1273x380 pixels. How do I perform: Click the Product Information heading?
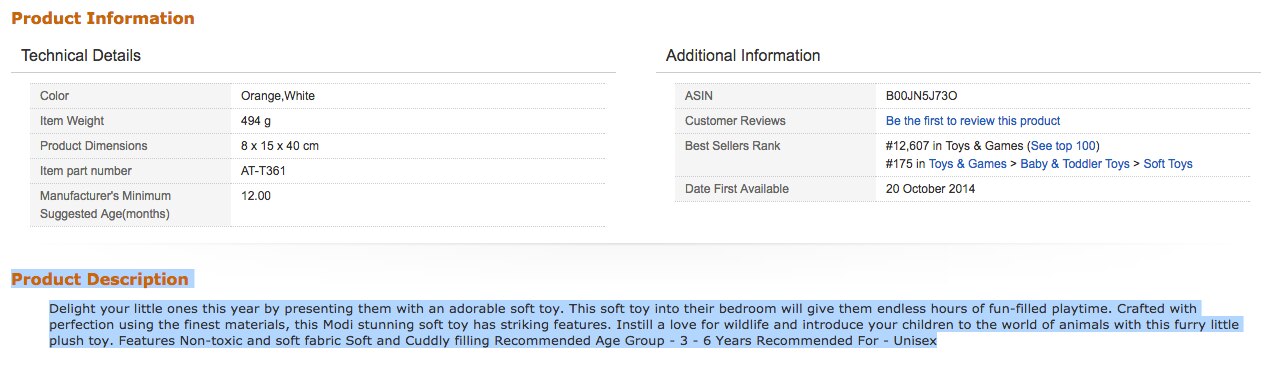pos(103,19)
